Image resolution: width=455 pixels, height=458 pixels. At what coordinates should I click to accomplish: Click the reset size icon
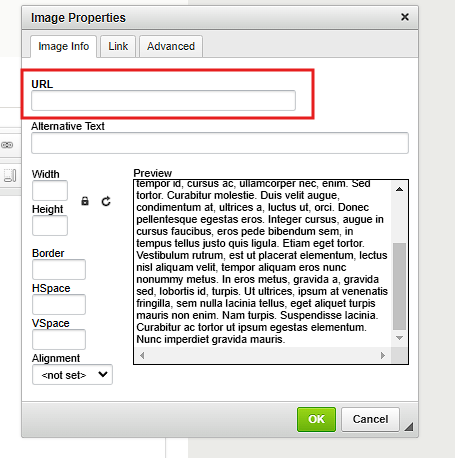pos(106,201)
